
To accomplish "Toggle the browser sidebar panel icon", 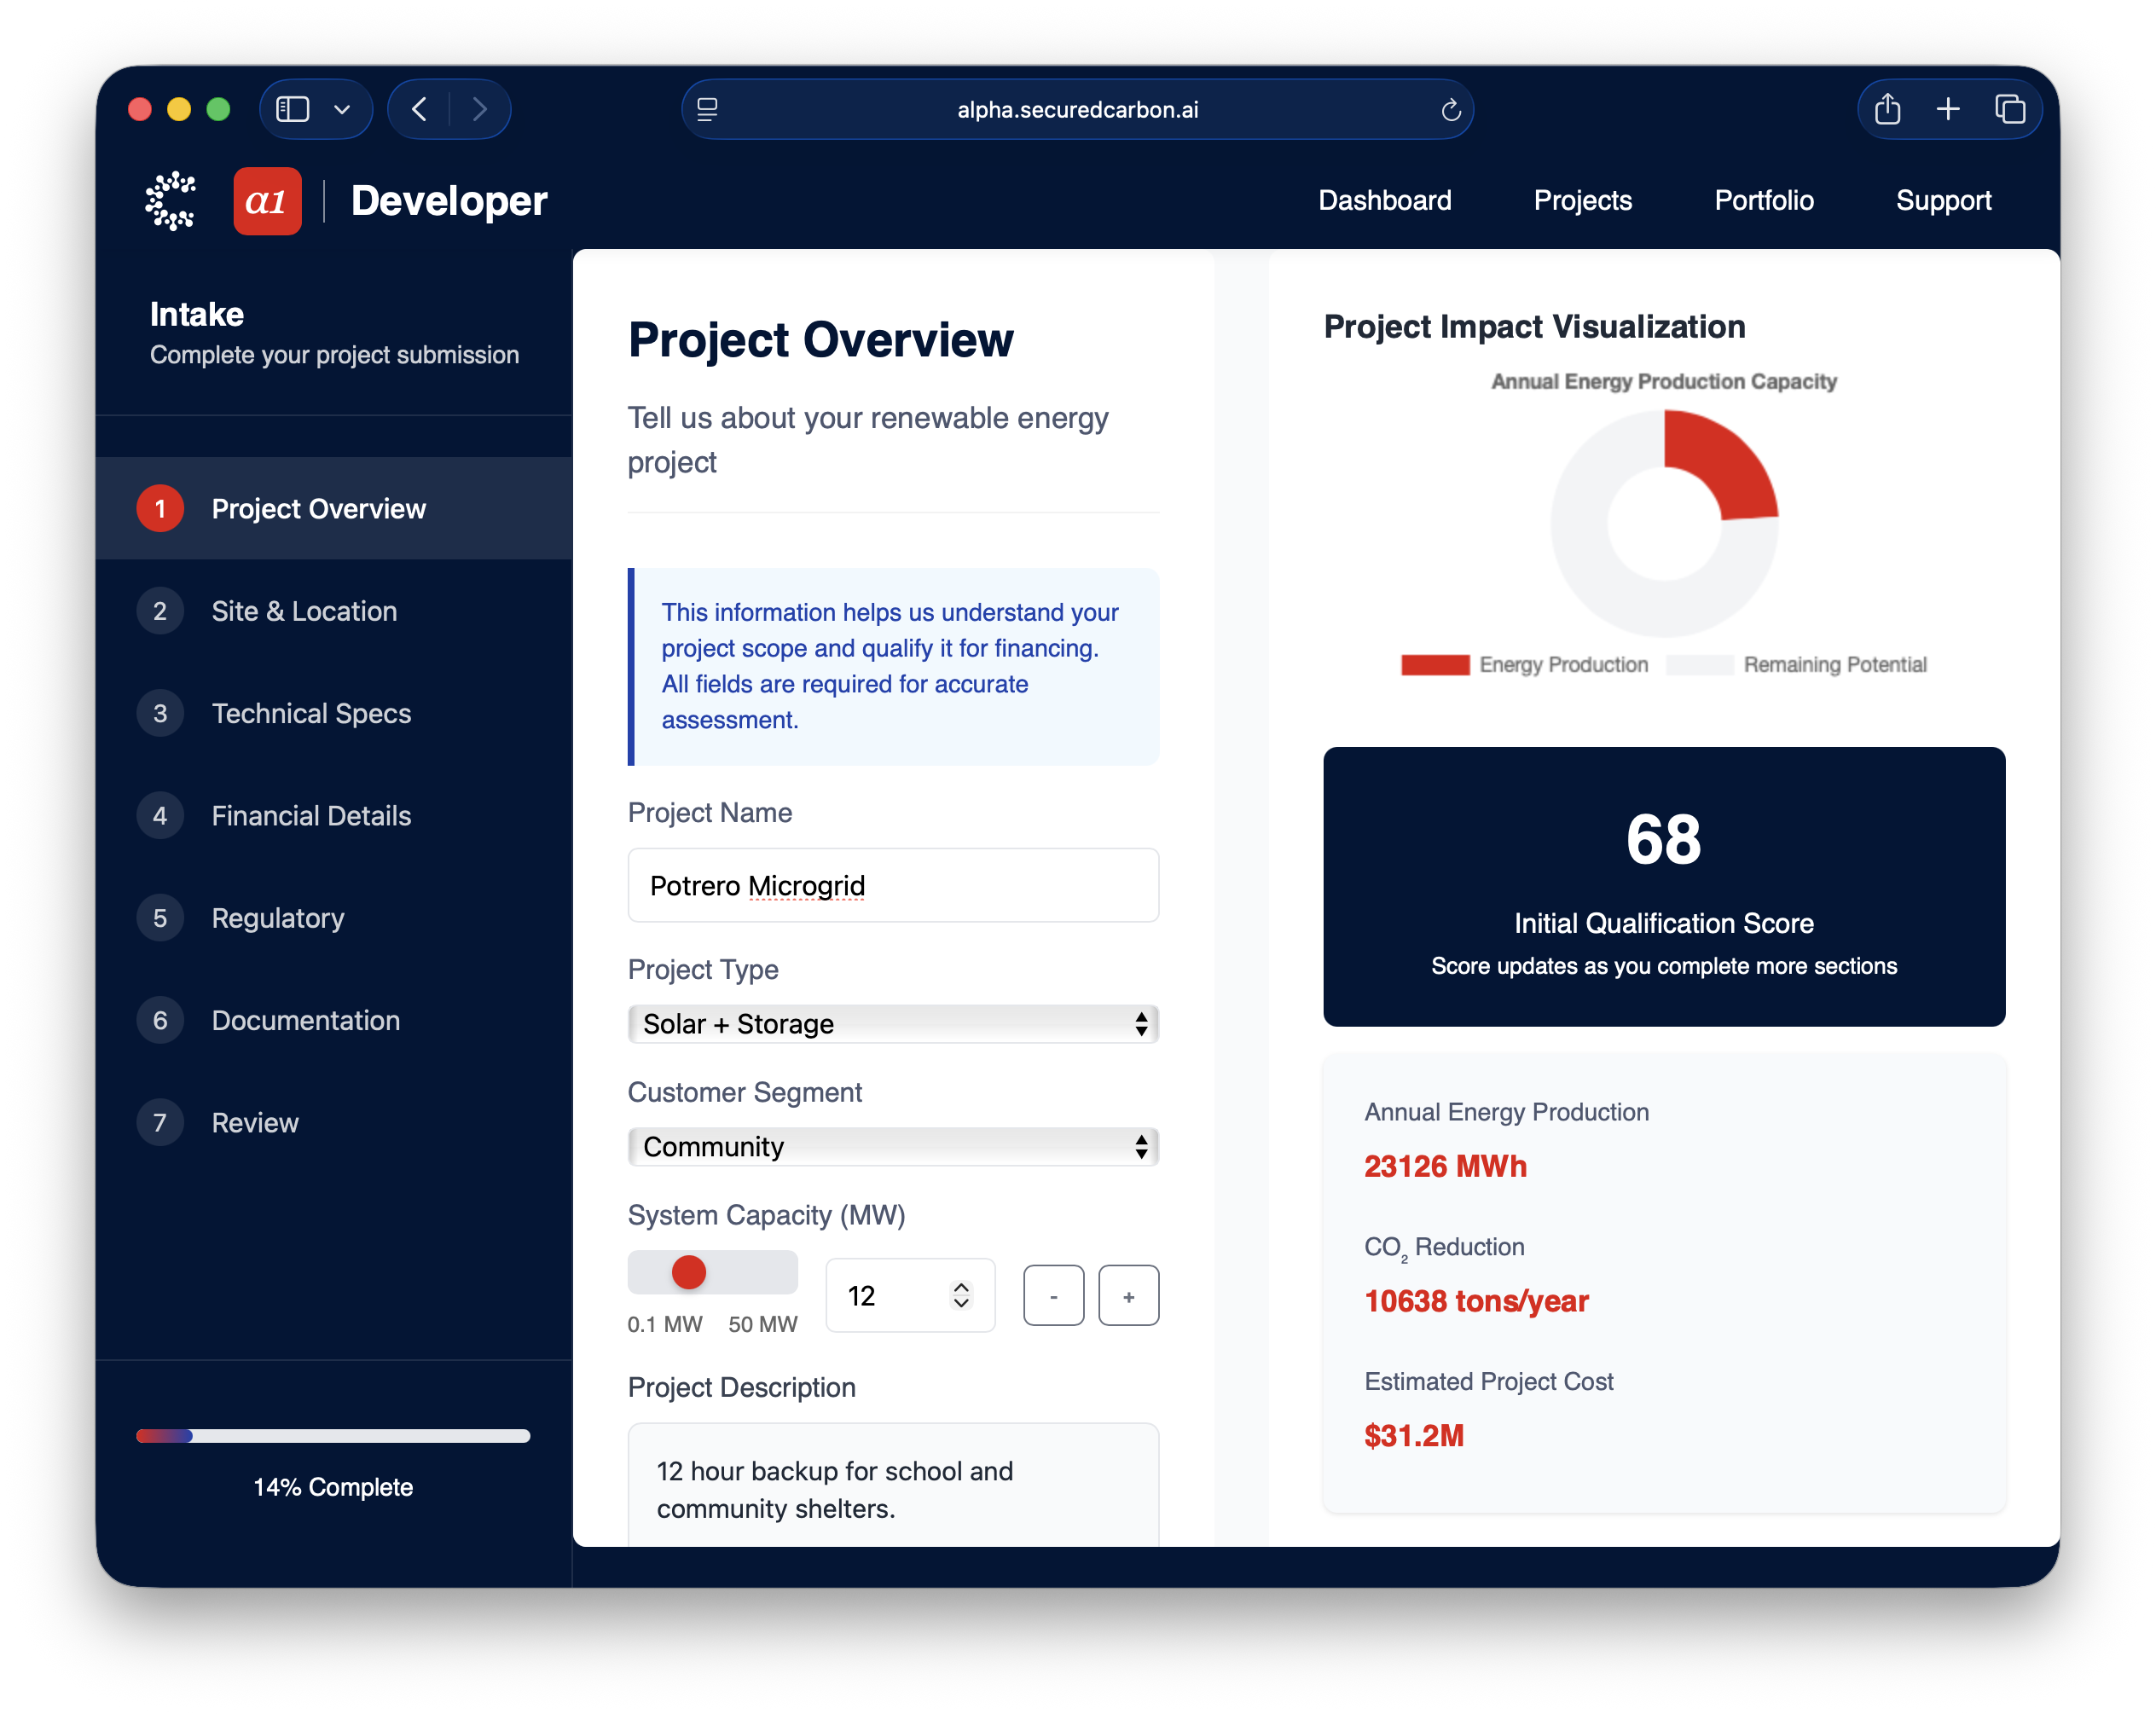I will pos(293,109).
